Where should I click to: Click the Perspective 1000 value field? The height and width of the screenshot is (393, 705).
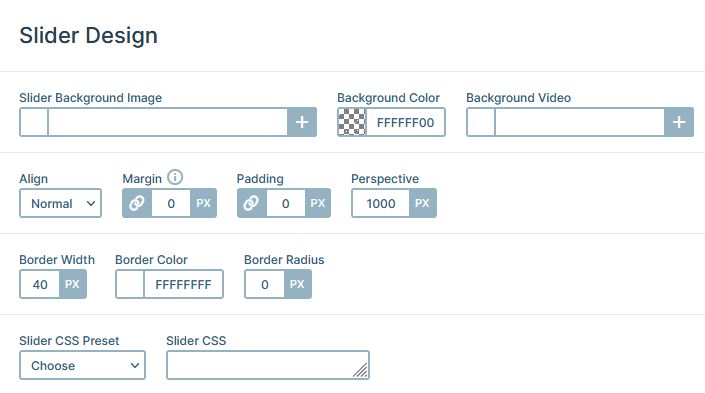click(380, 203)
